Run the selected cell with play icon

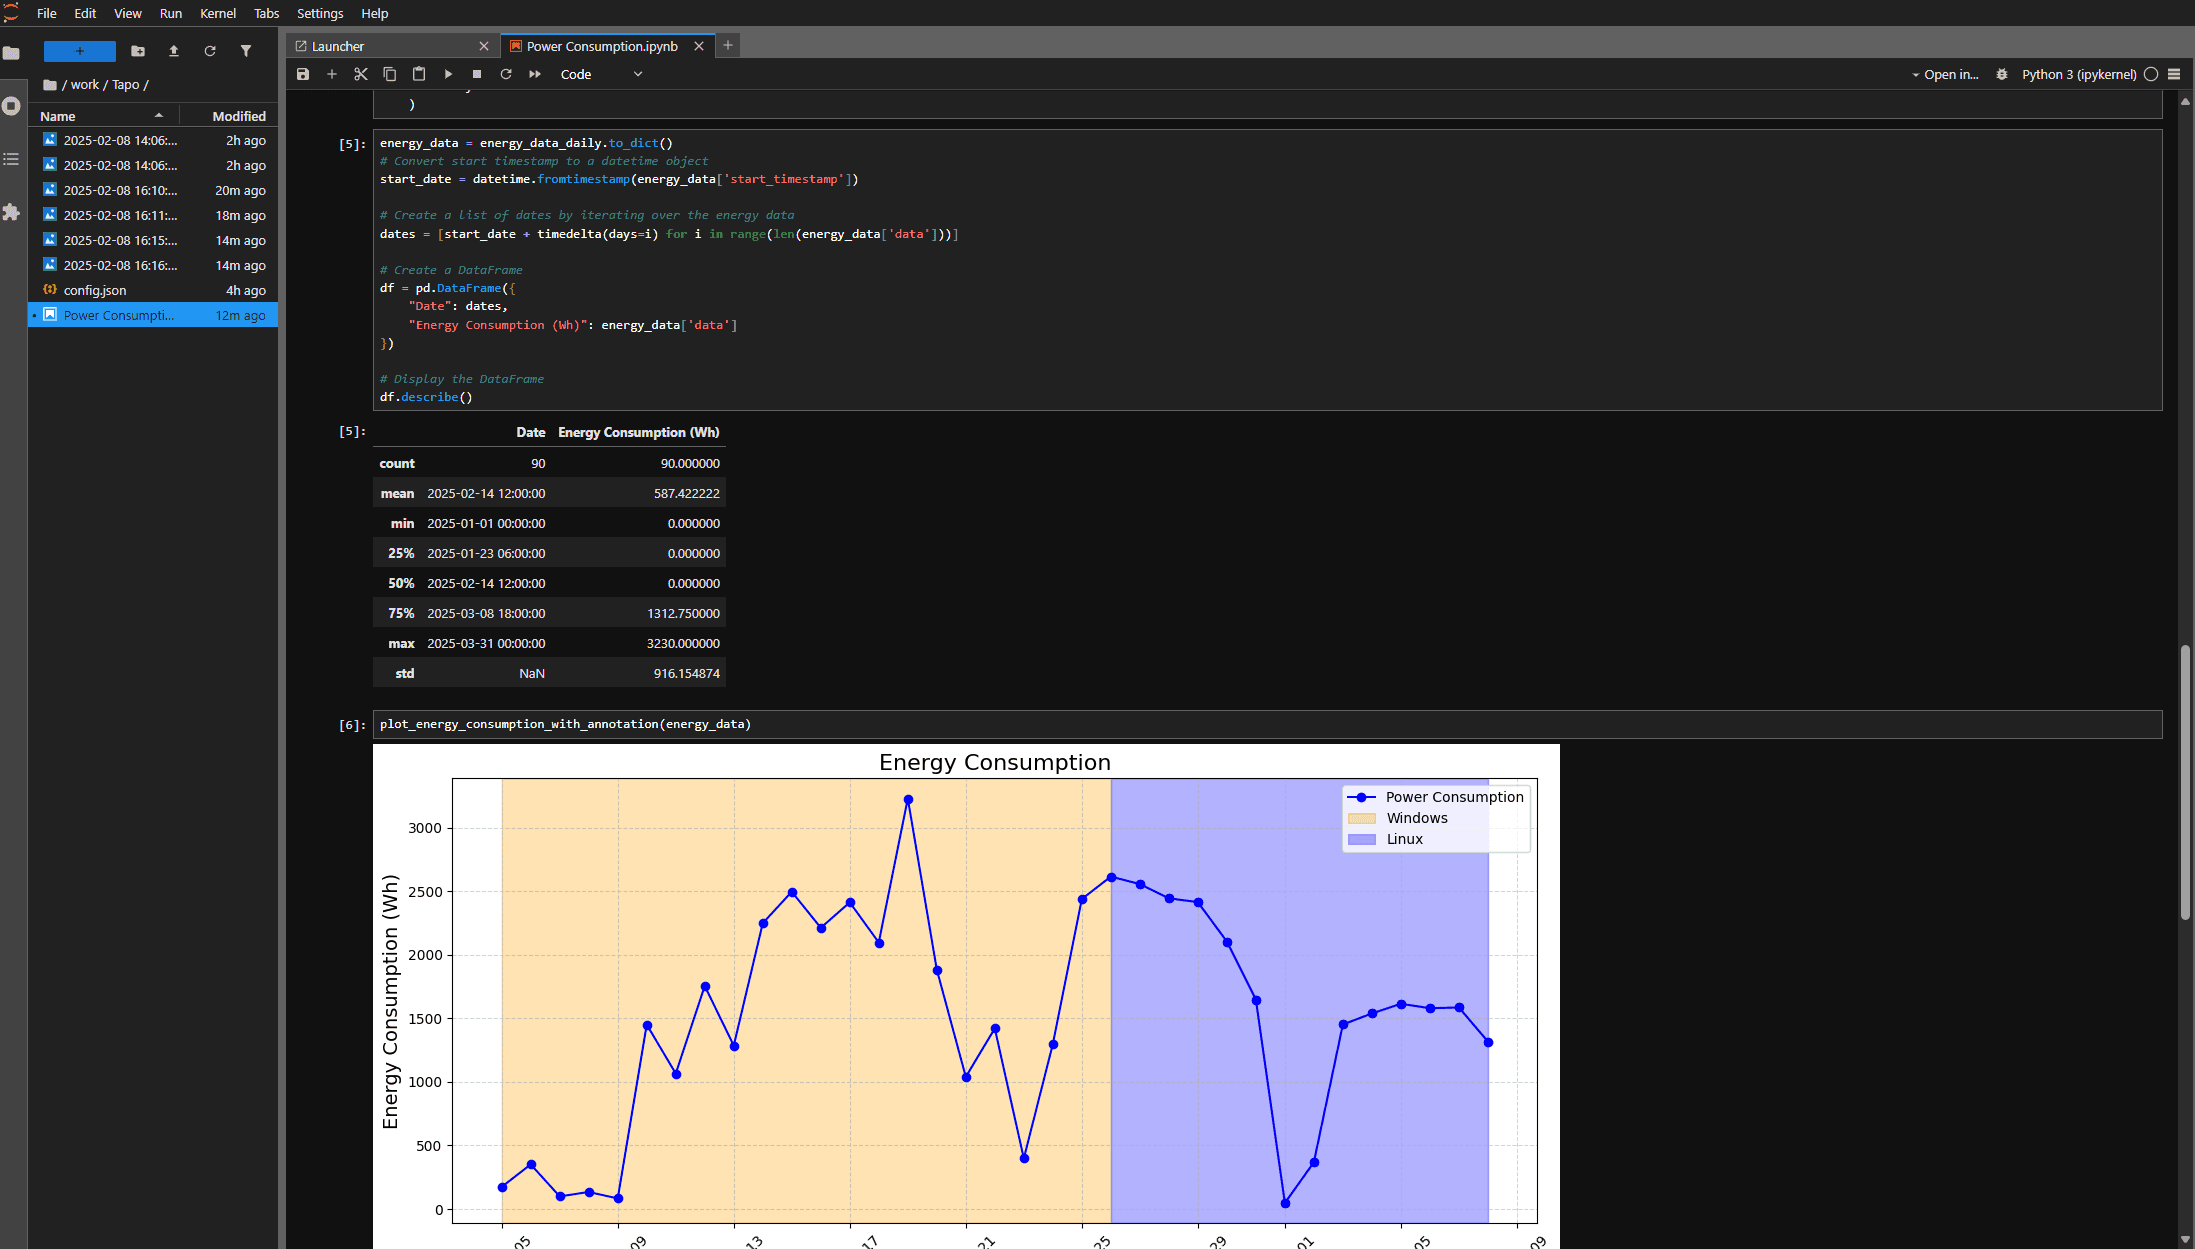click(448, 74)
